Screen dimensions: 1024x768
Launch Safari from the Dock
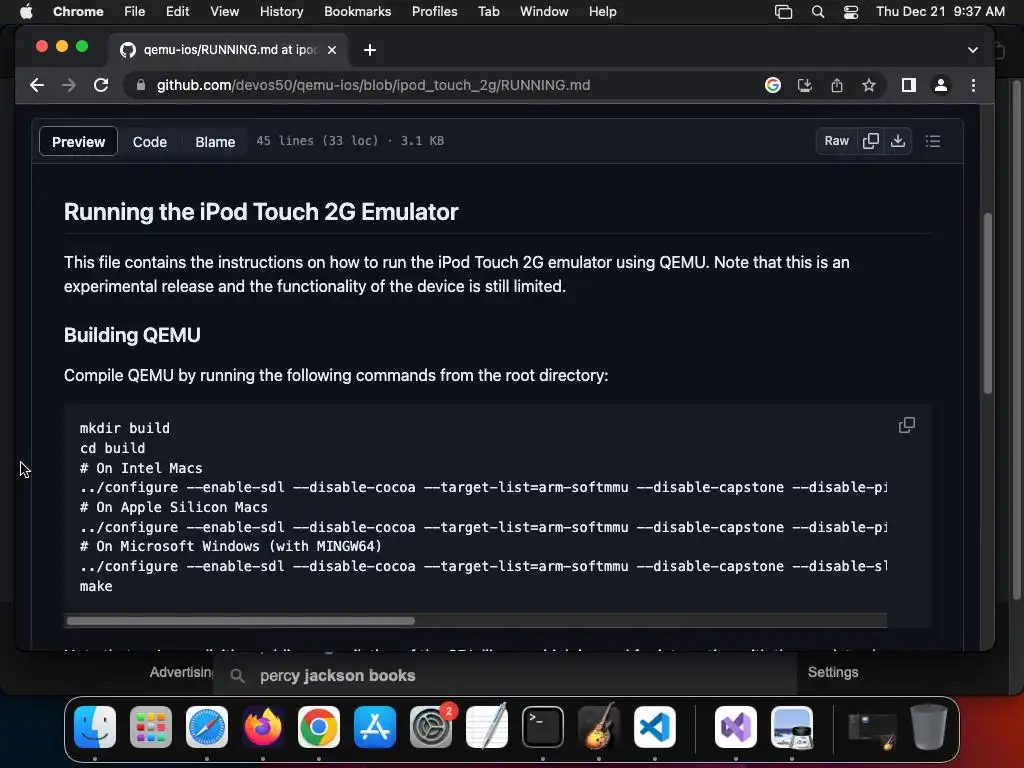pos(207,727)
